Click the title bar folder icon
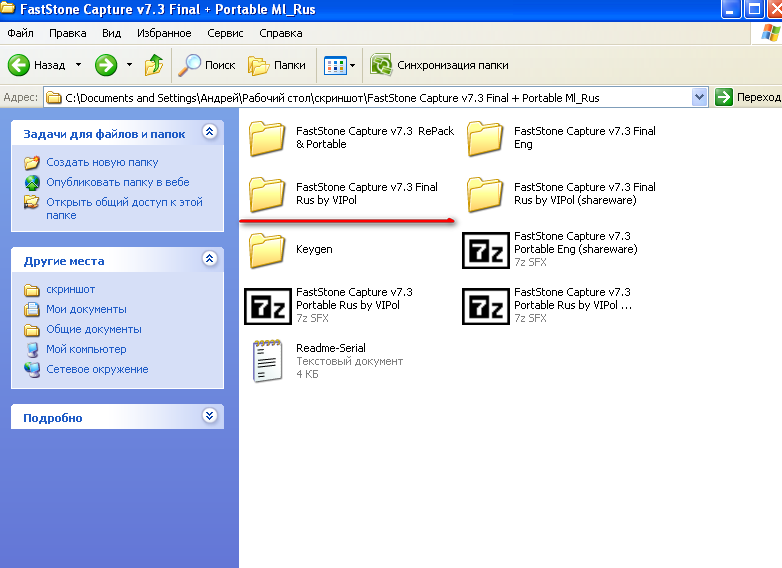The image size is (782, 568). pos(7,8)
